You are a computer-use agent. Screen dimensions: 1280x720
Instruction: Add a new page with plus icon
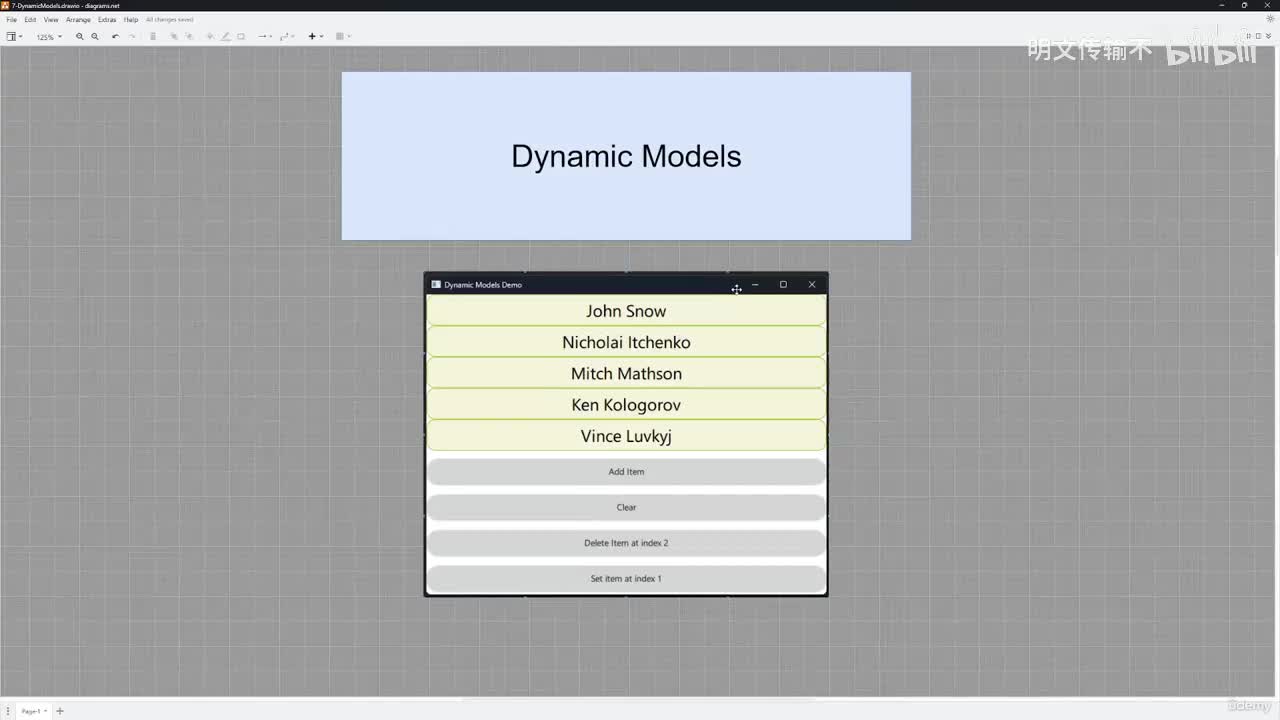tap(60, 711)
